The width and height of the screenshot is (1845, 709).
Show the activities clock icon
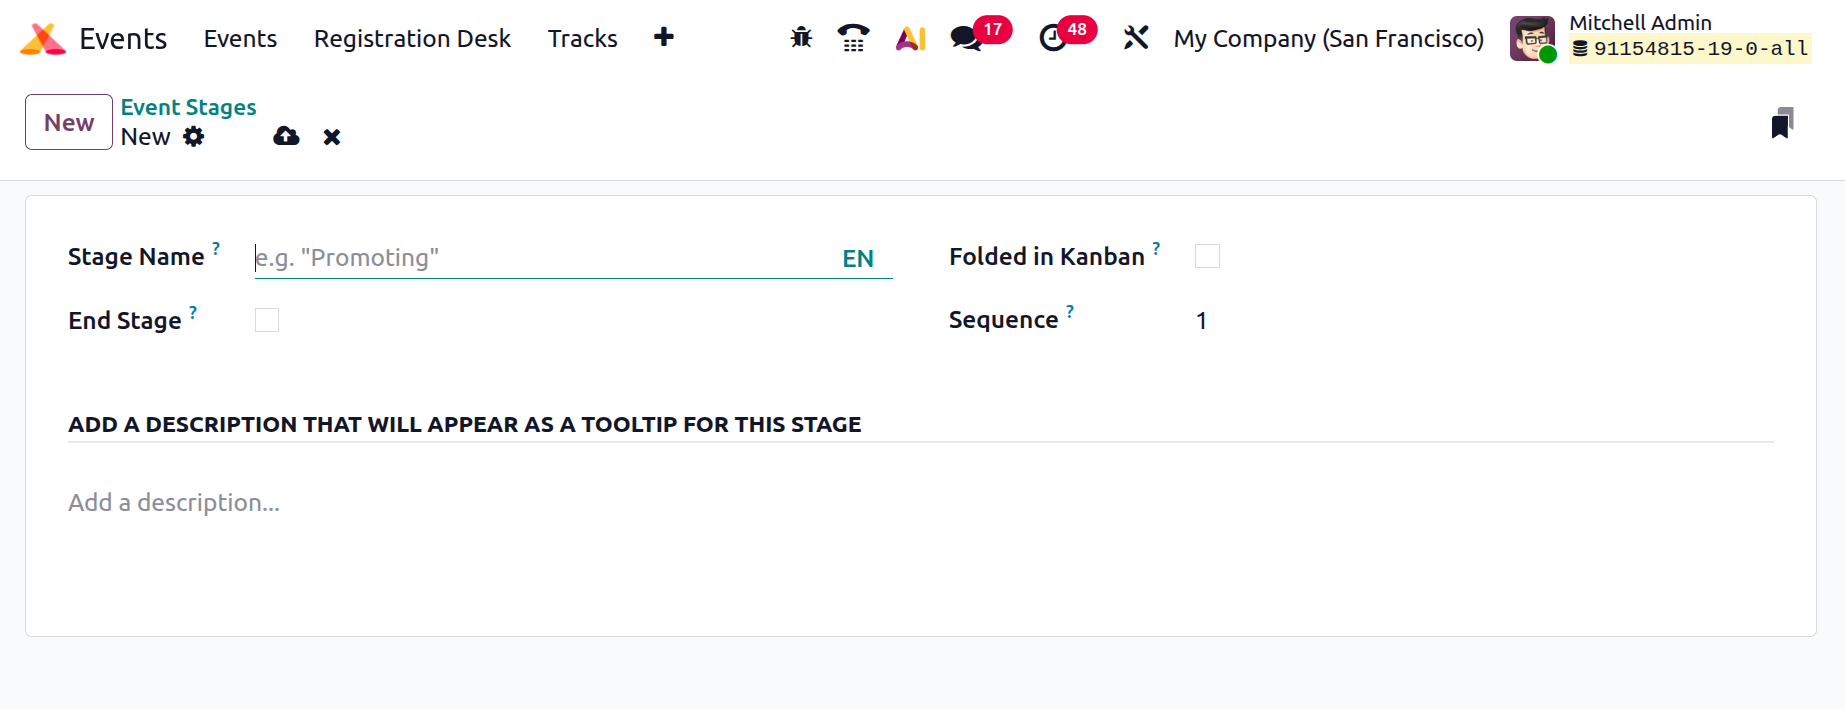tap(1053, 38)
